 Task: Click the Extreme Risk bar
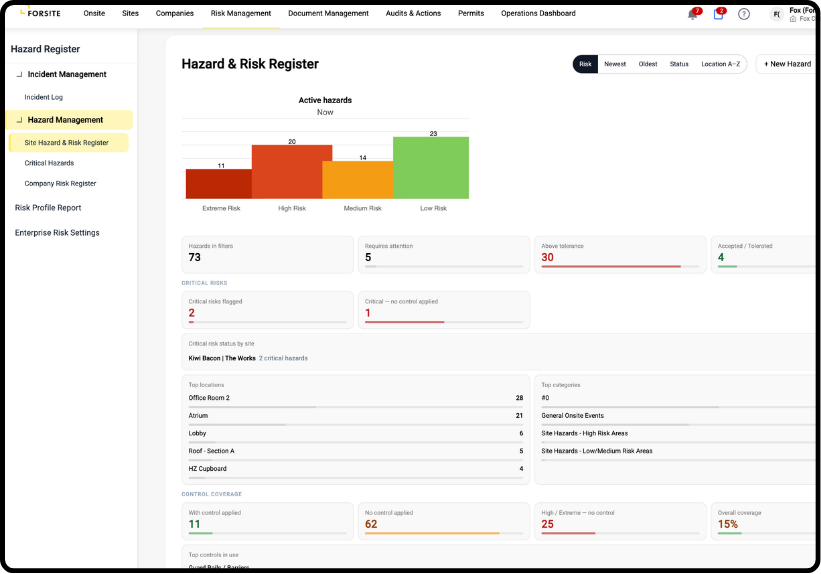click(219, 184)
